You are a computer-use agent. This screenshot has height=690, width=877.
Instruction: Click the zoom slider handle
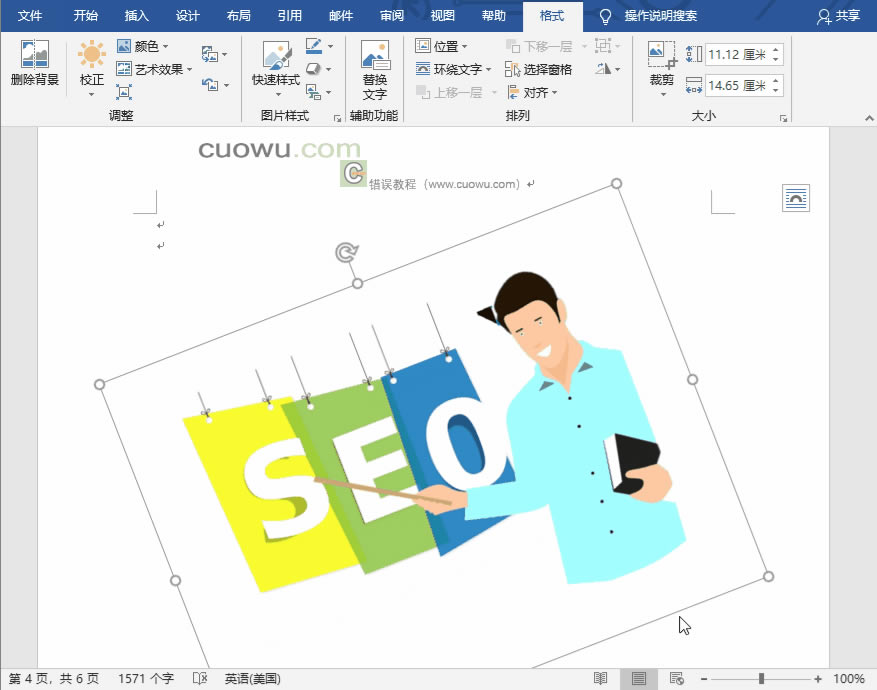click(761, 679)
